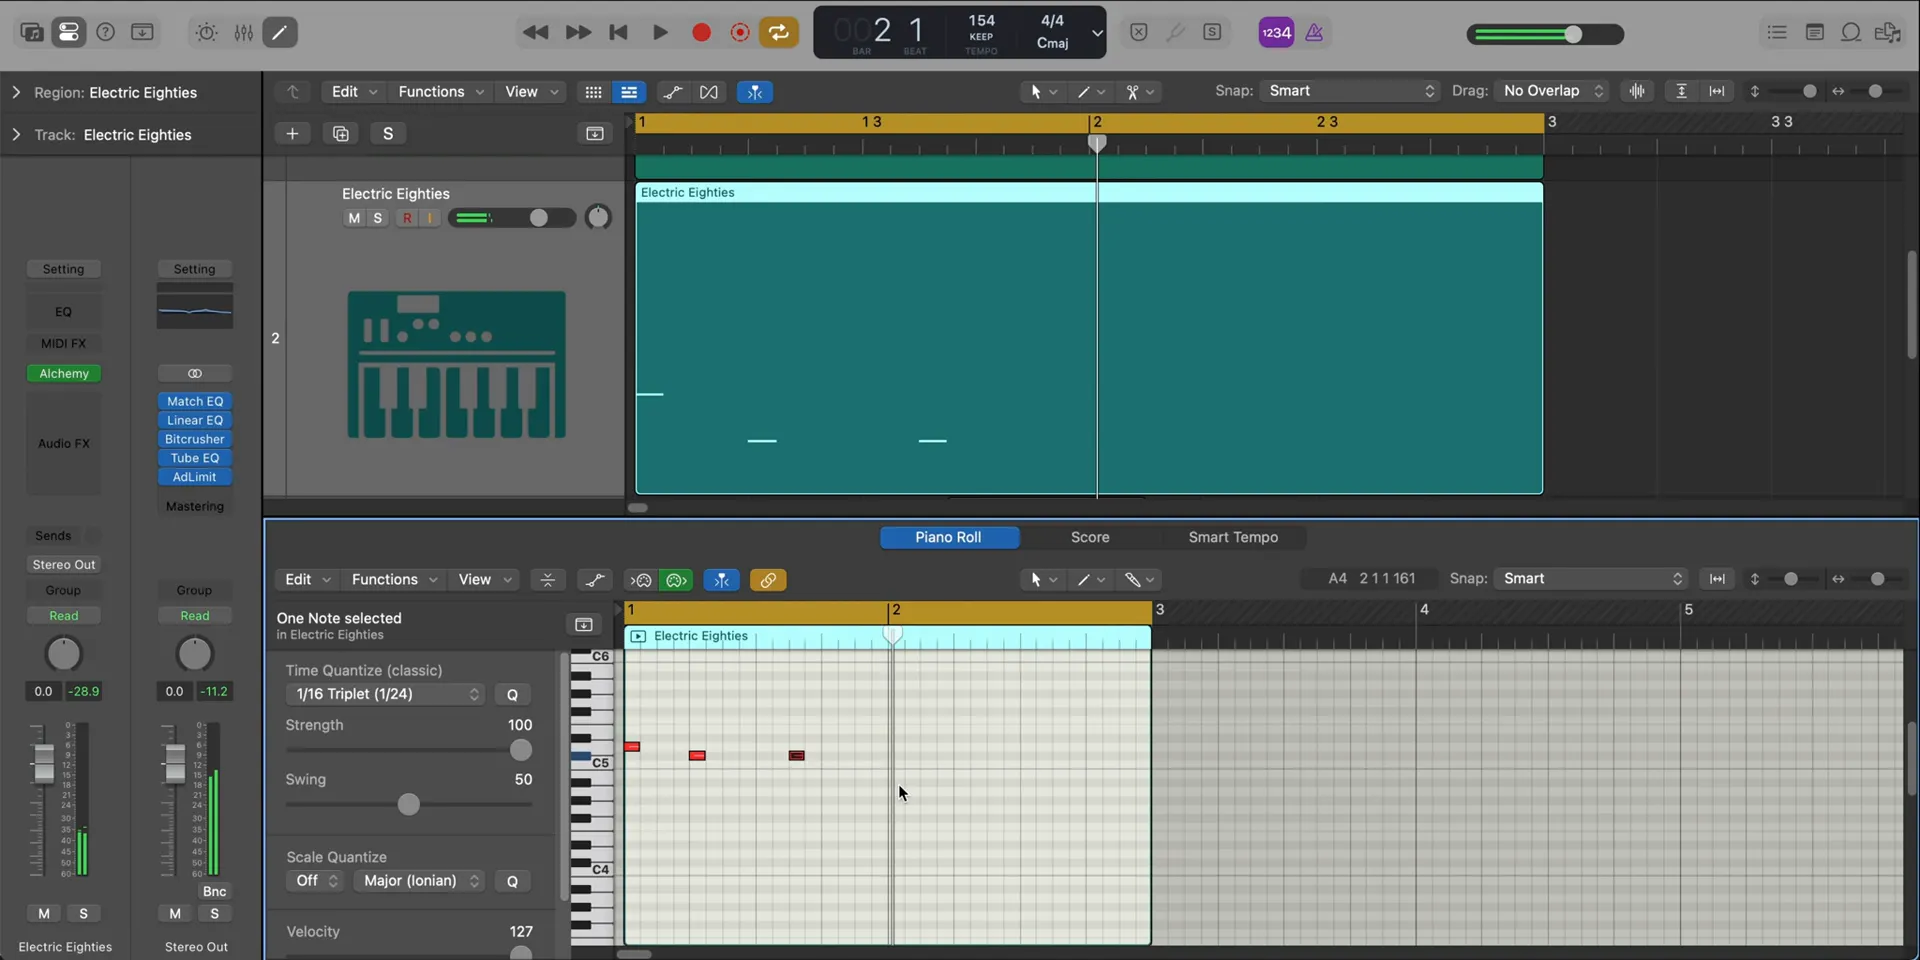Toggle Catch Playhead in Tracks toolbar
The height and width of the screenshot is (960, 1920).
click(755, 92)
